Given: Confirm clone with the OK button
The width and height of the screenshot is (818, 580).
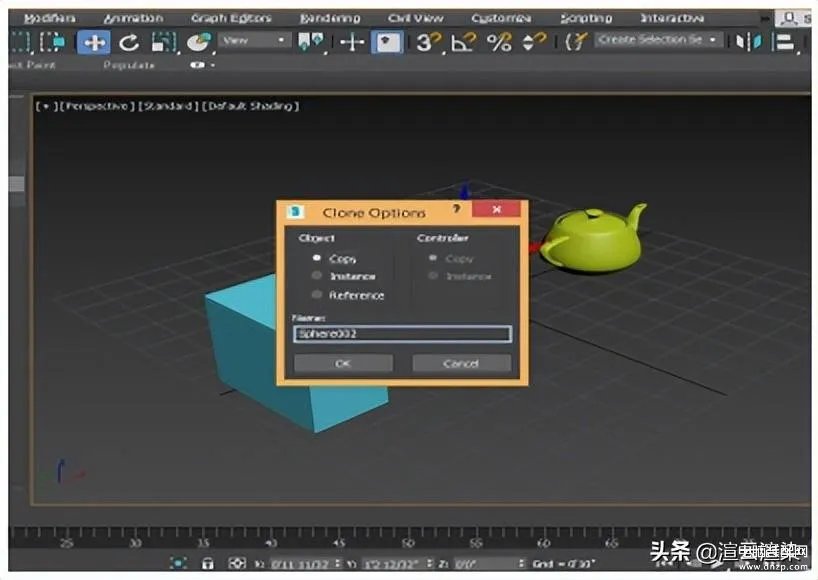Looking at the screenshot, I should click(x=344, y=364).
